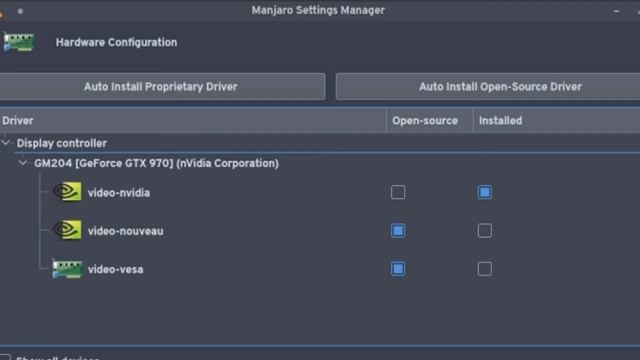The width and height of the screenshot is (640, 360).
Task: Toggle Open-source checkbox for video-nvidia
Action: click(398, 192)
